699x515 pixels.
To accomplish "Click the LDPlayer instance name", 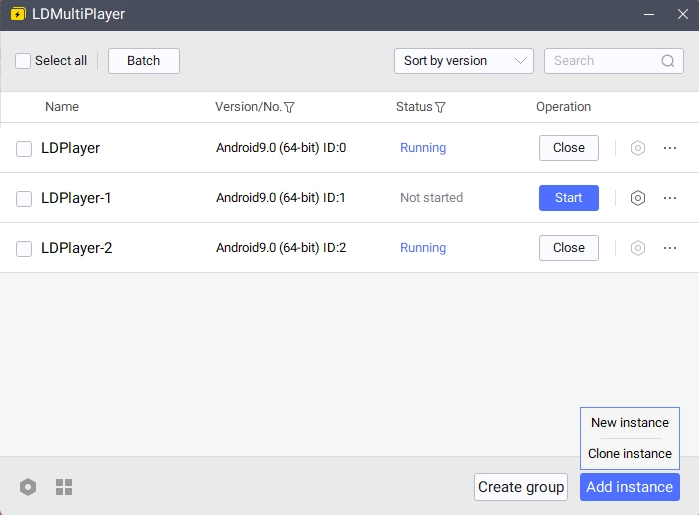I will pos(70,148).
